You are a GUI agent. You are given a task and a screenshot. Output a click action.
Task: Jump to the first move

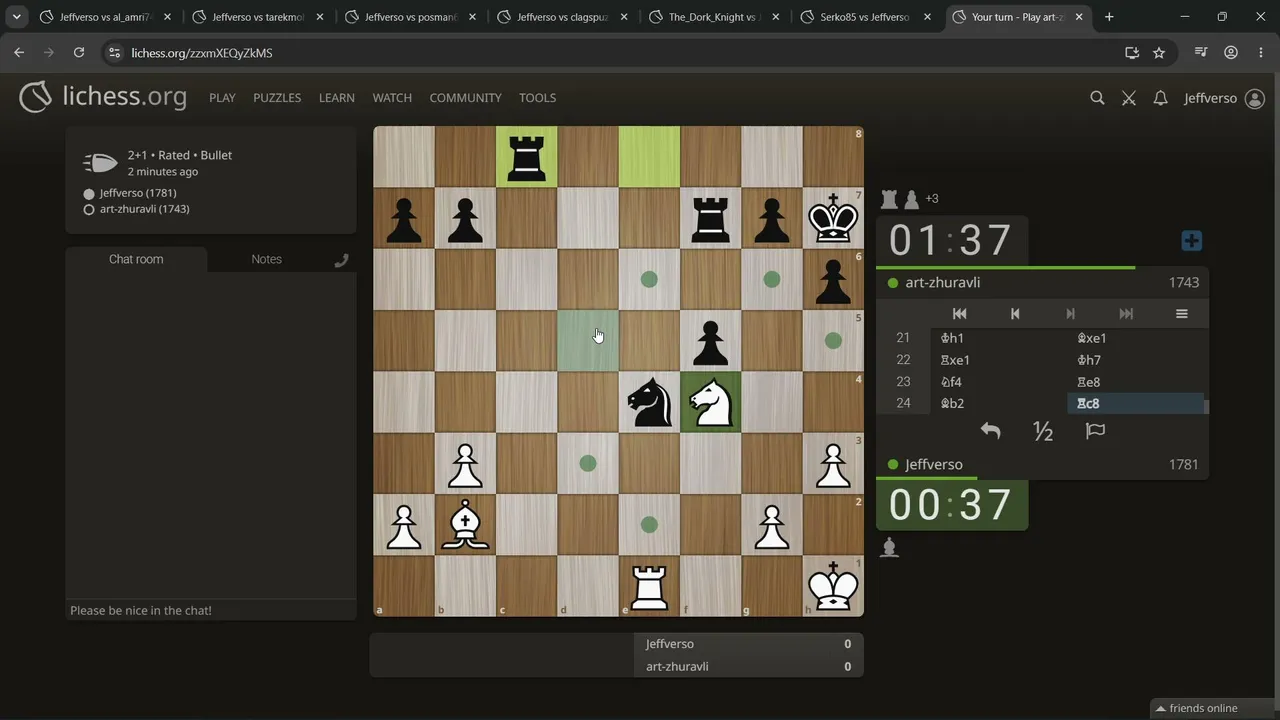959,314
